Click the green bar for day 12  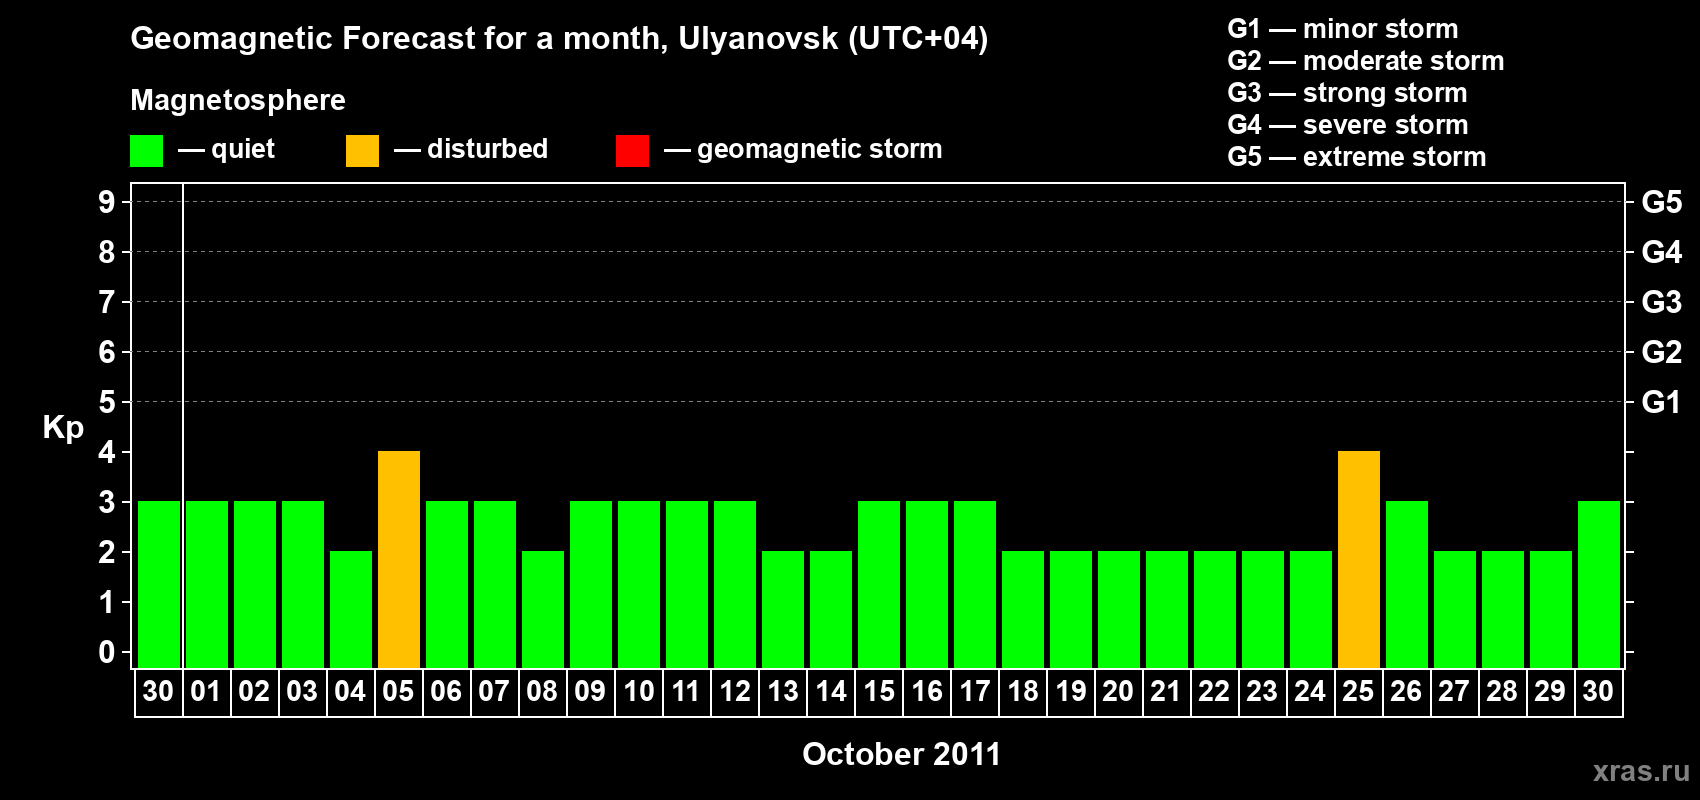pos(735,584)
